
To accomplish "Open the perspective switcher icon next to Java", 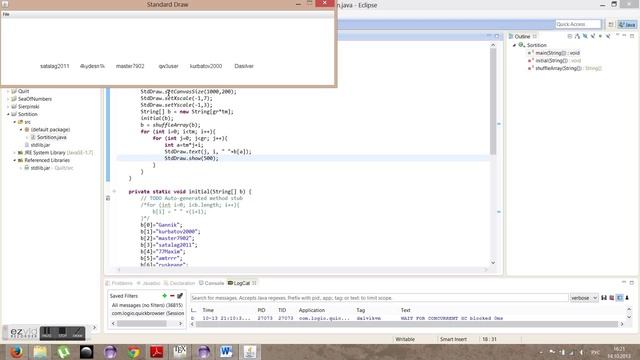I will point(611,24).
